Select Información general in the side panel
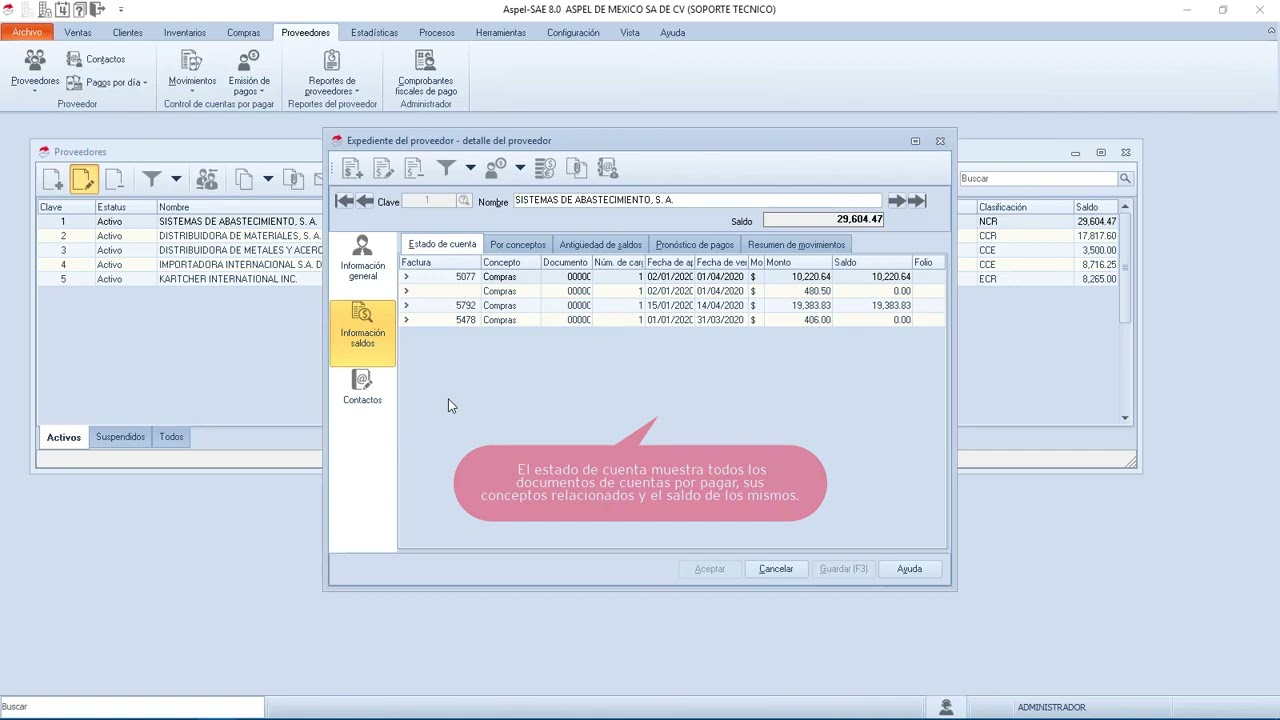This screenshot has height=720, width=1280. tap(362, 258)
